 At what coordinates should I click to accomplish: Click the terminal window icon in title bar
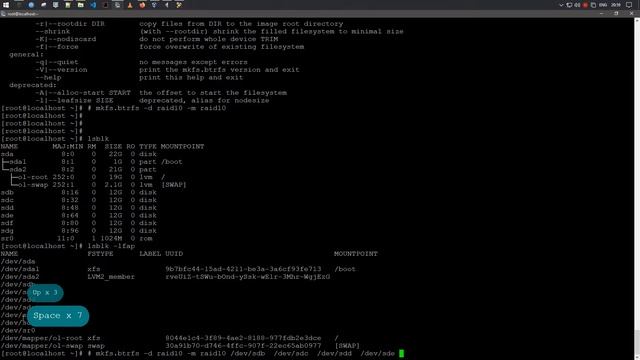pyautogui.click(x=3, y=13)
